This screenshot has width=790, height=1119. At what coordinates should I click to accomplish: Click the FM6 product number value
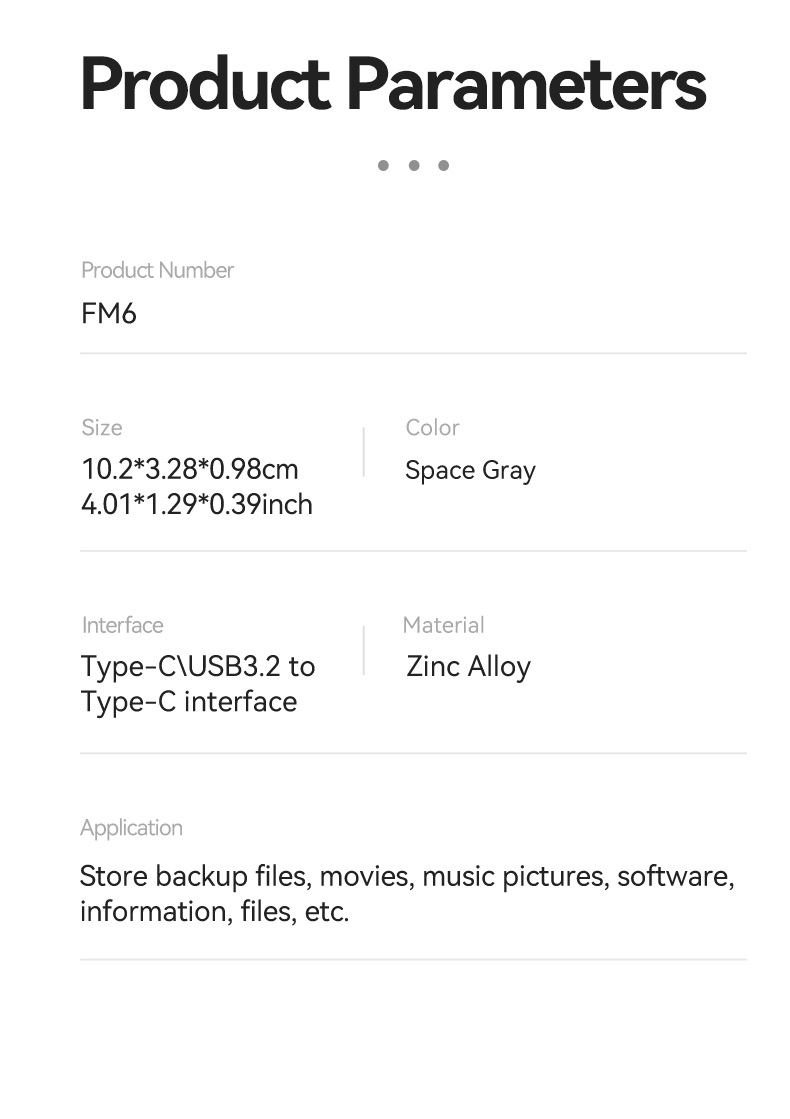click(x=108, y=314)
